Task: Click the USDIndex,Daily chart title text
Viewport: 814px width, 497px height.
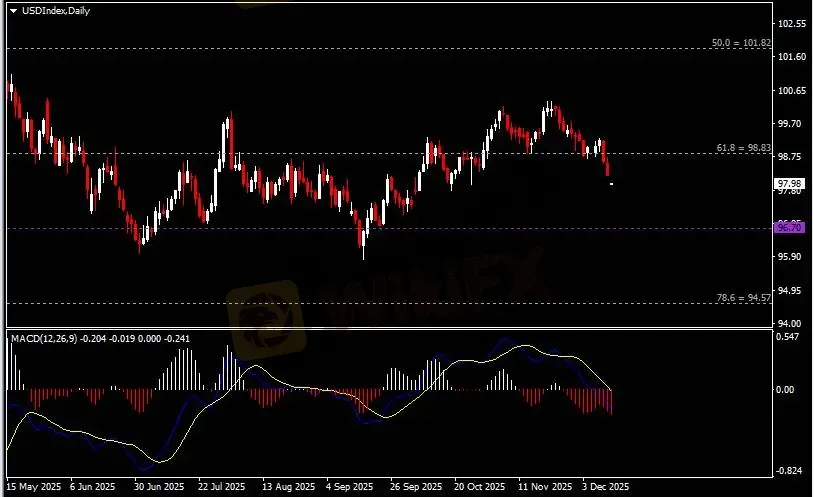Action: click(56, 11)
